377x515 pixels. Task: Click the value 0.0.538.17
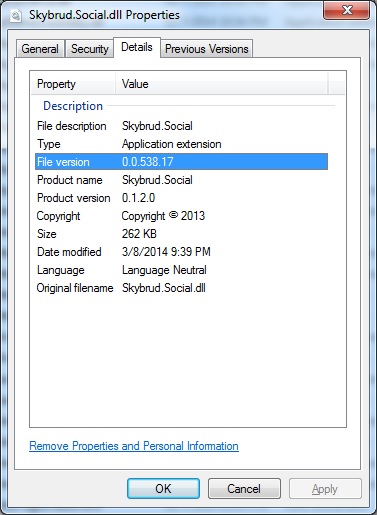click(x=148, y=162)
